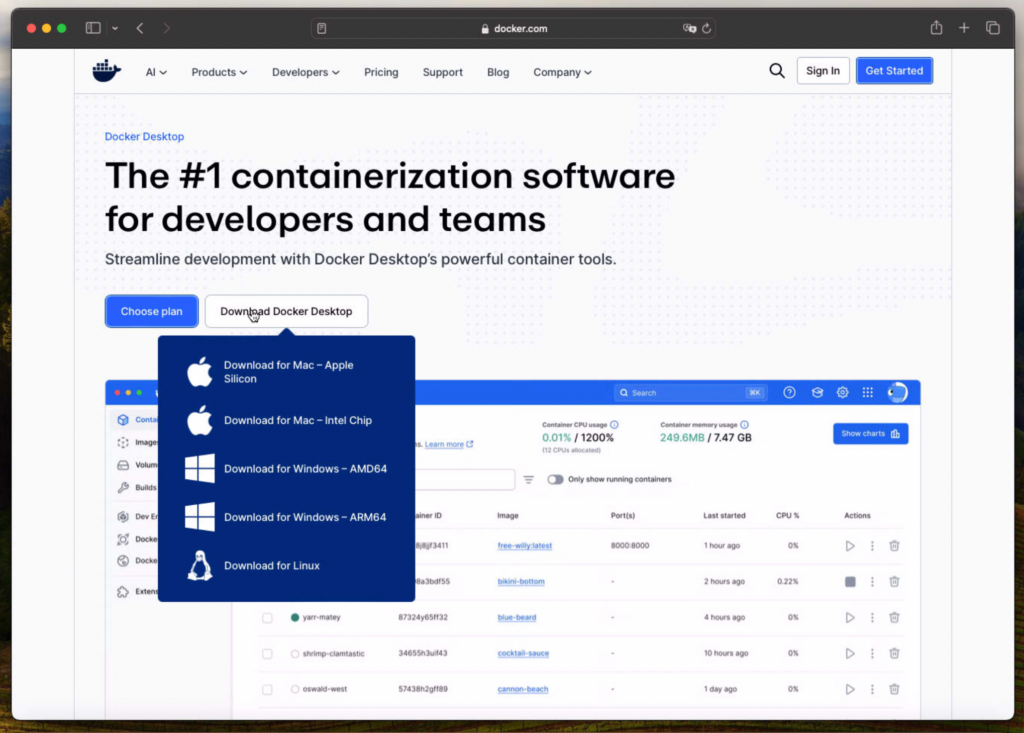Click the docker.com address bar
The height and width of the screenshot is (733, 1024).
[512, 29]
